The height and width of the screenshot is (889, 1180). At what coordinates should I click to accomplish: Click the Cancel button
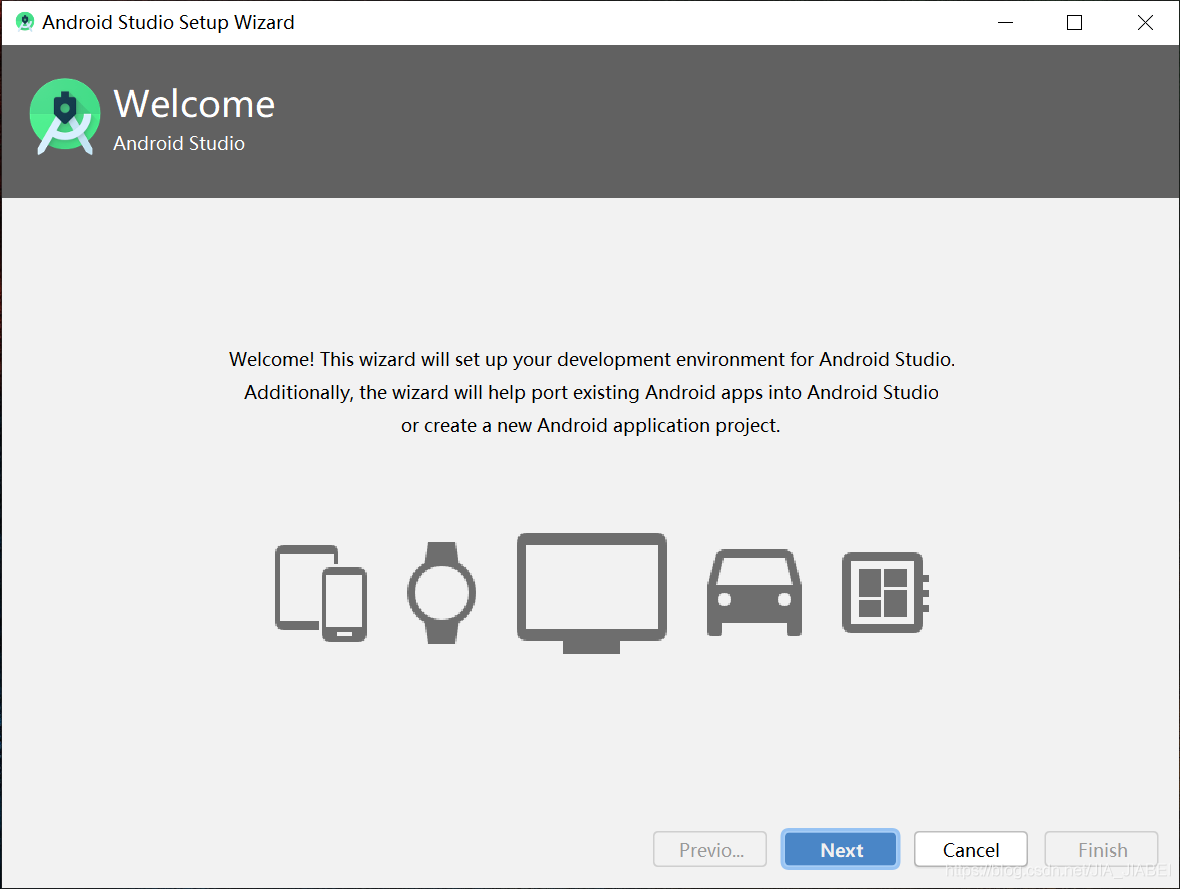(x=971, y=849)
